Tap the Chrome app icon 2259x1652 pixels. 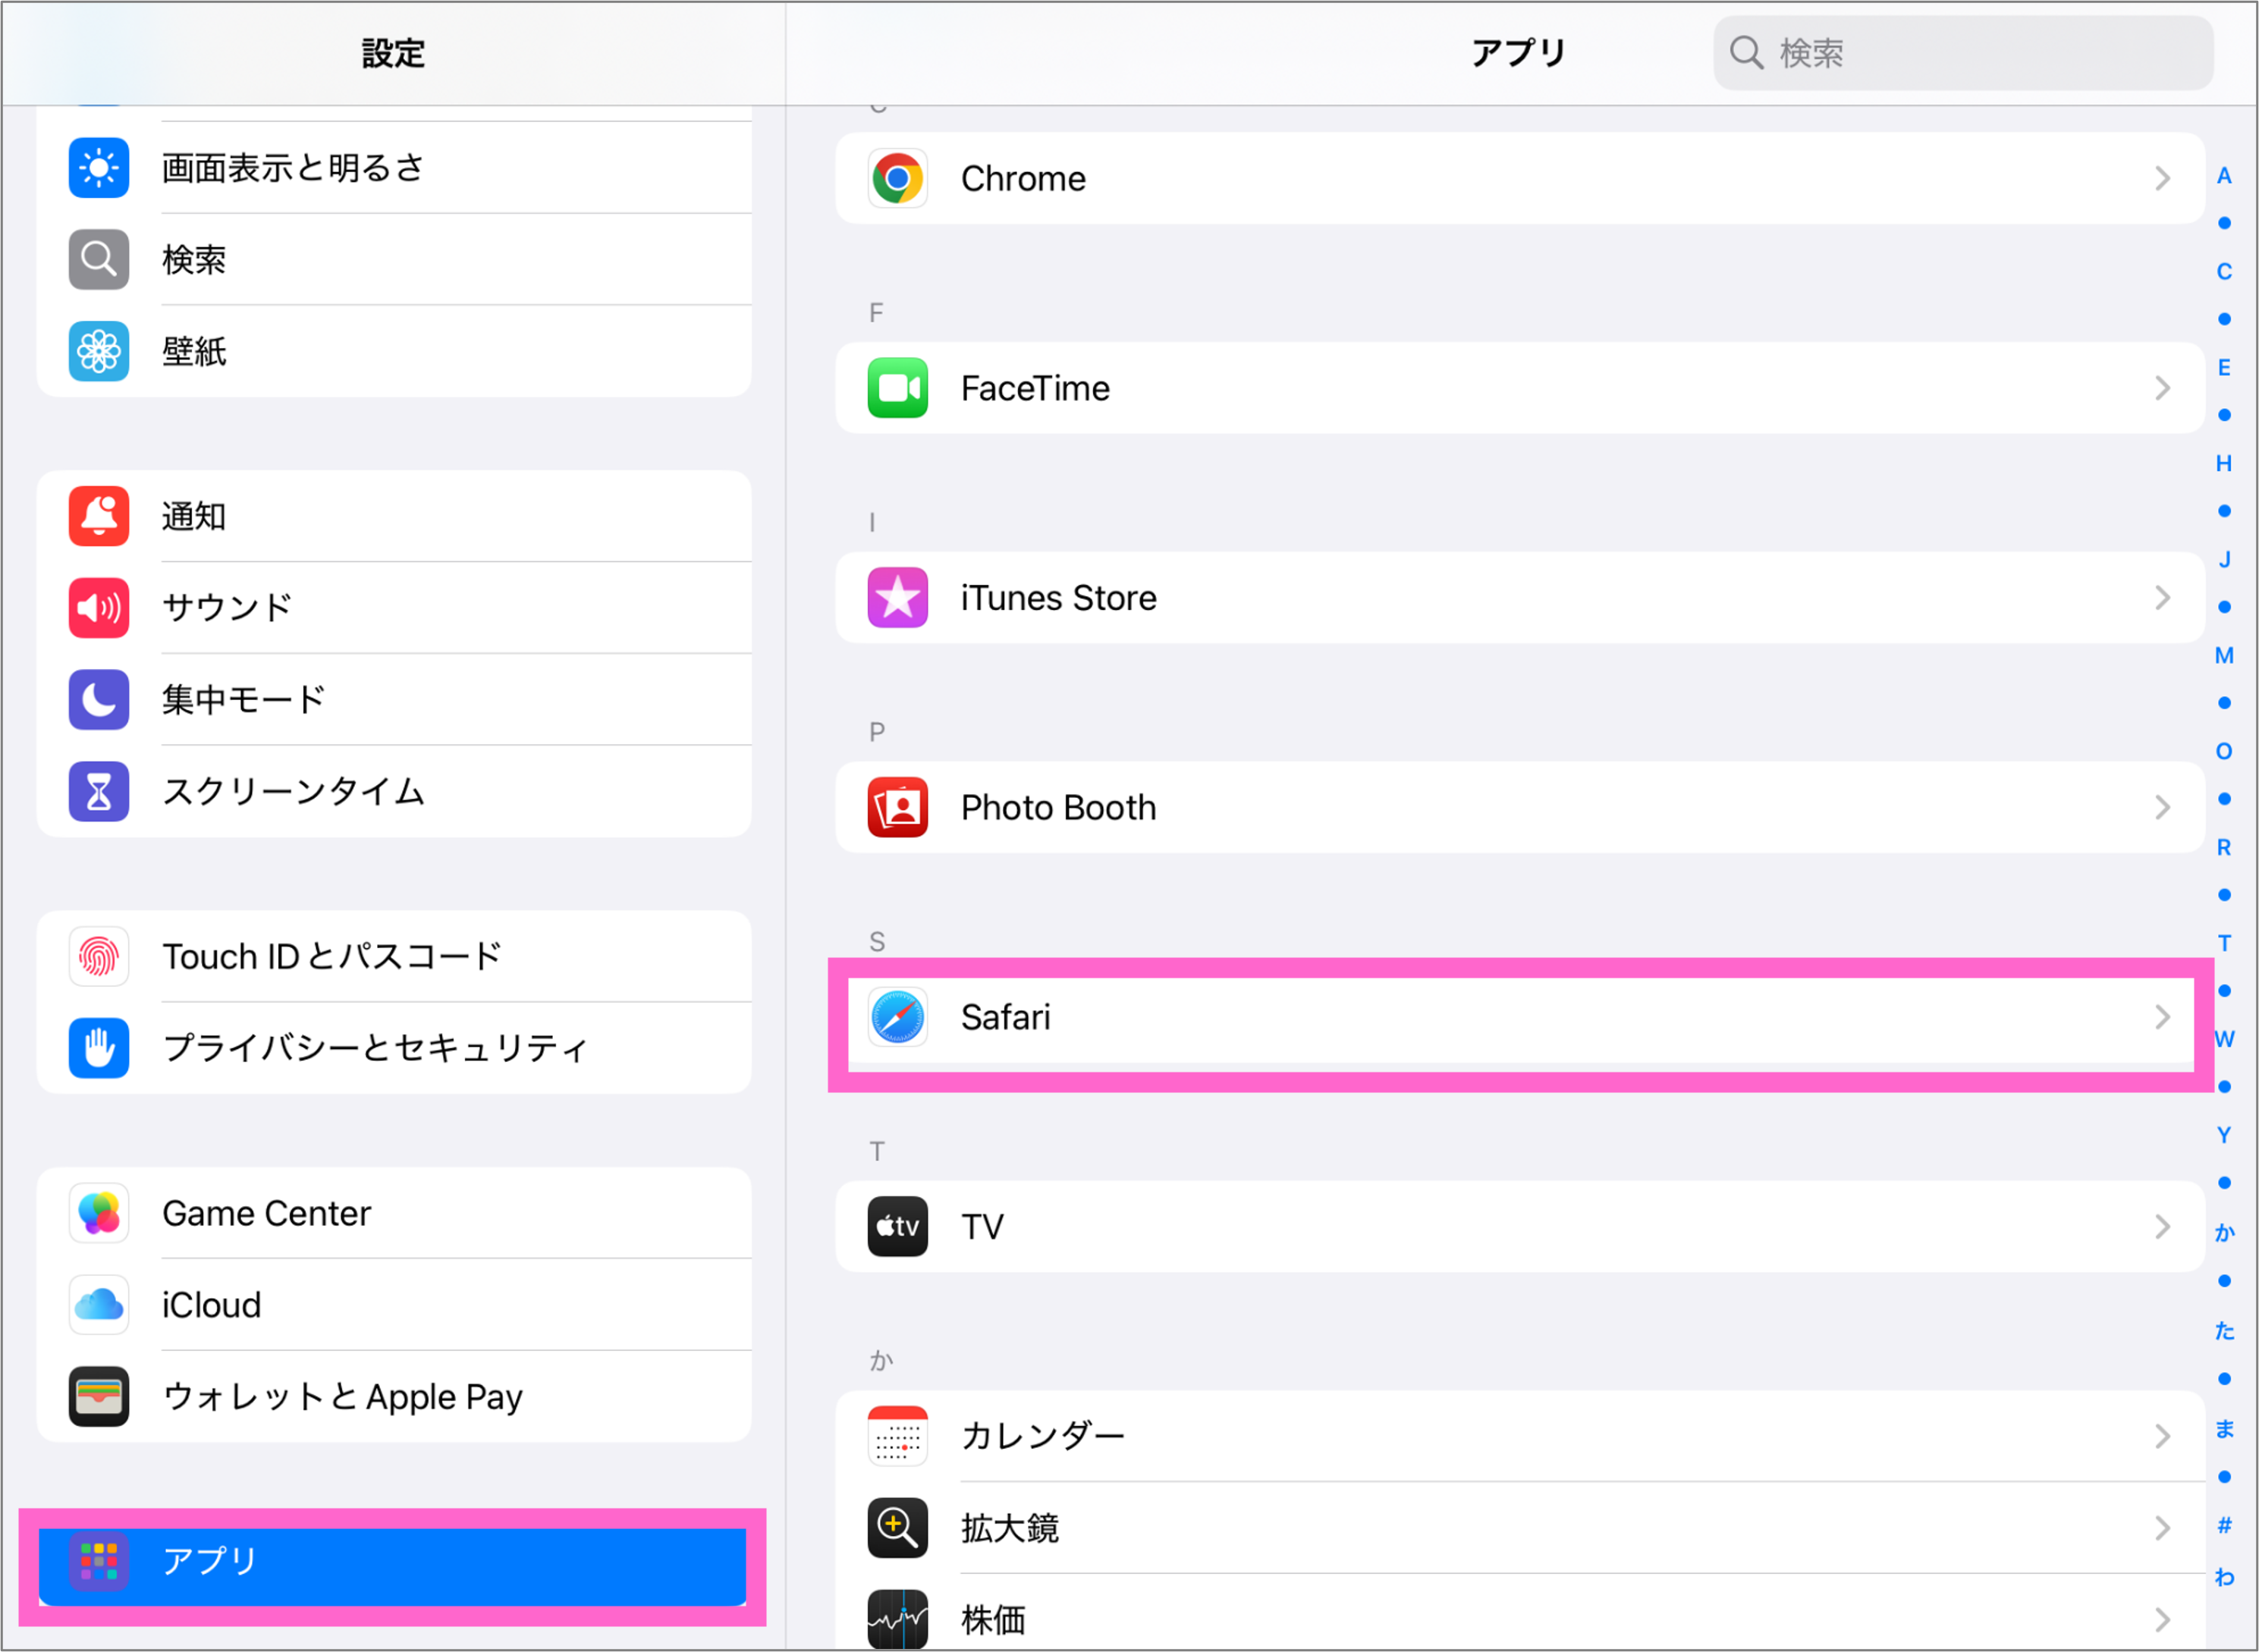tap(897, 179)
